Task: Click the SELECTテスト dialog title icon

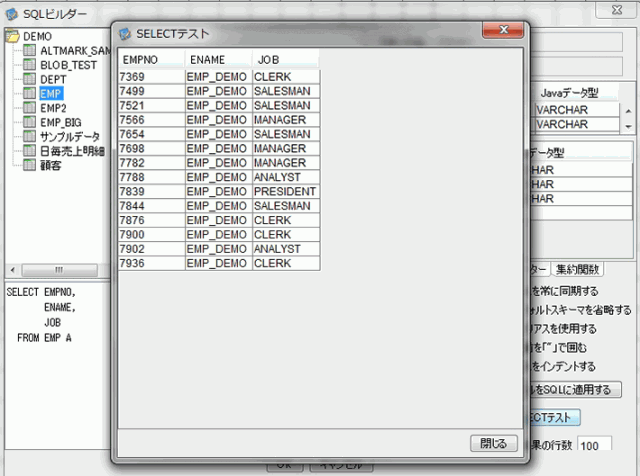Action: pos(126,33)
